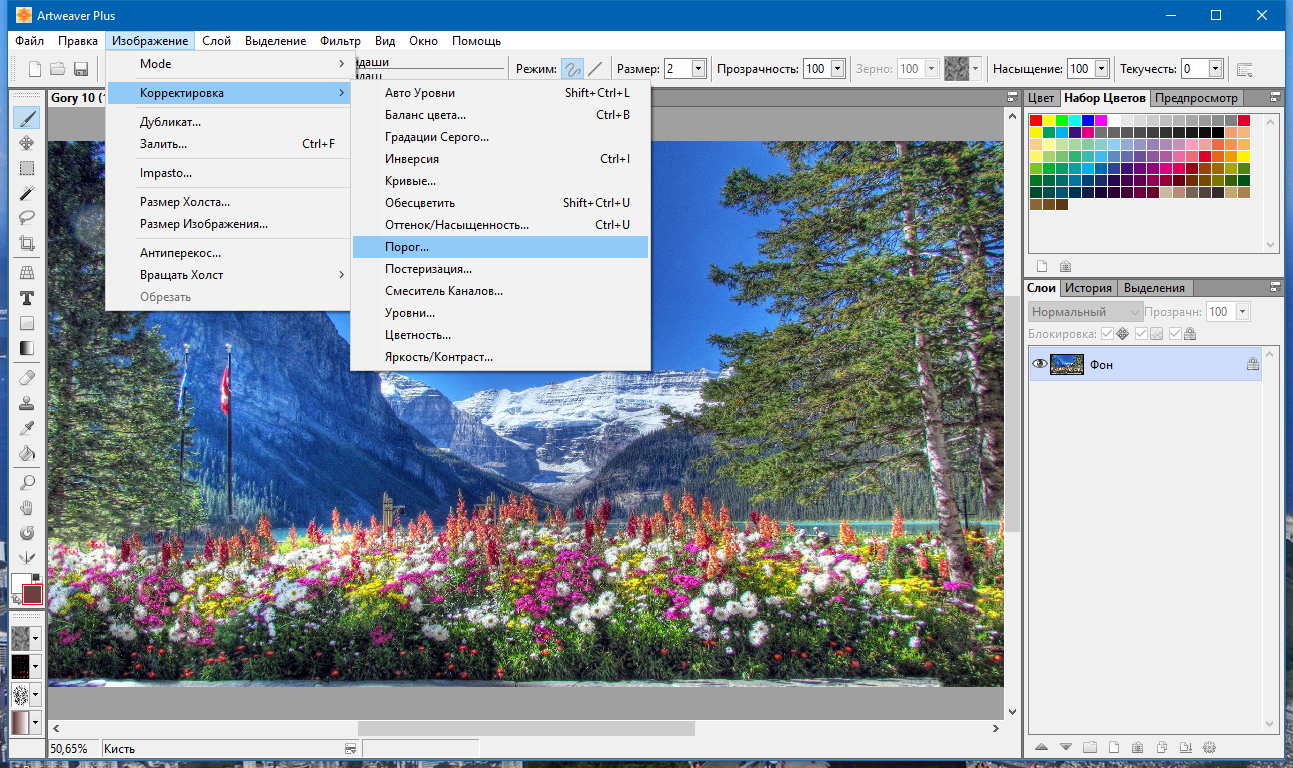This screenshot has width=1293, height=768.
Task: Open the Насыщение dropdown arrow
Action: tap(1102, 69)
